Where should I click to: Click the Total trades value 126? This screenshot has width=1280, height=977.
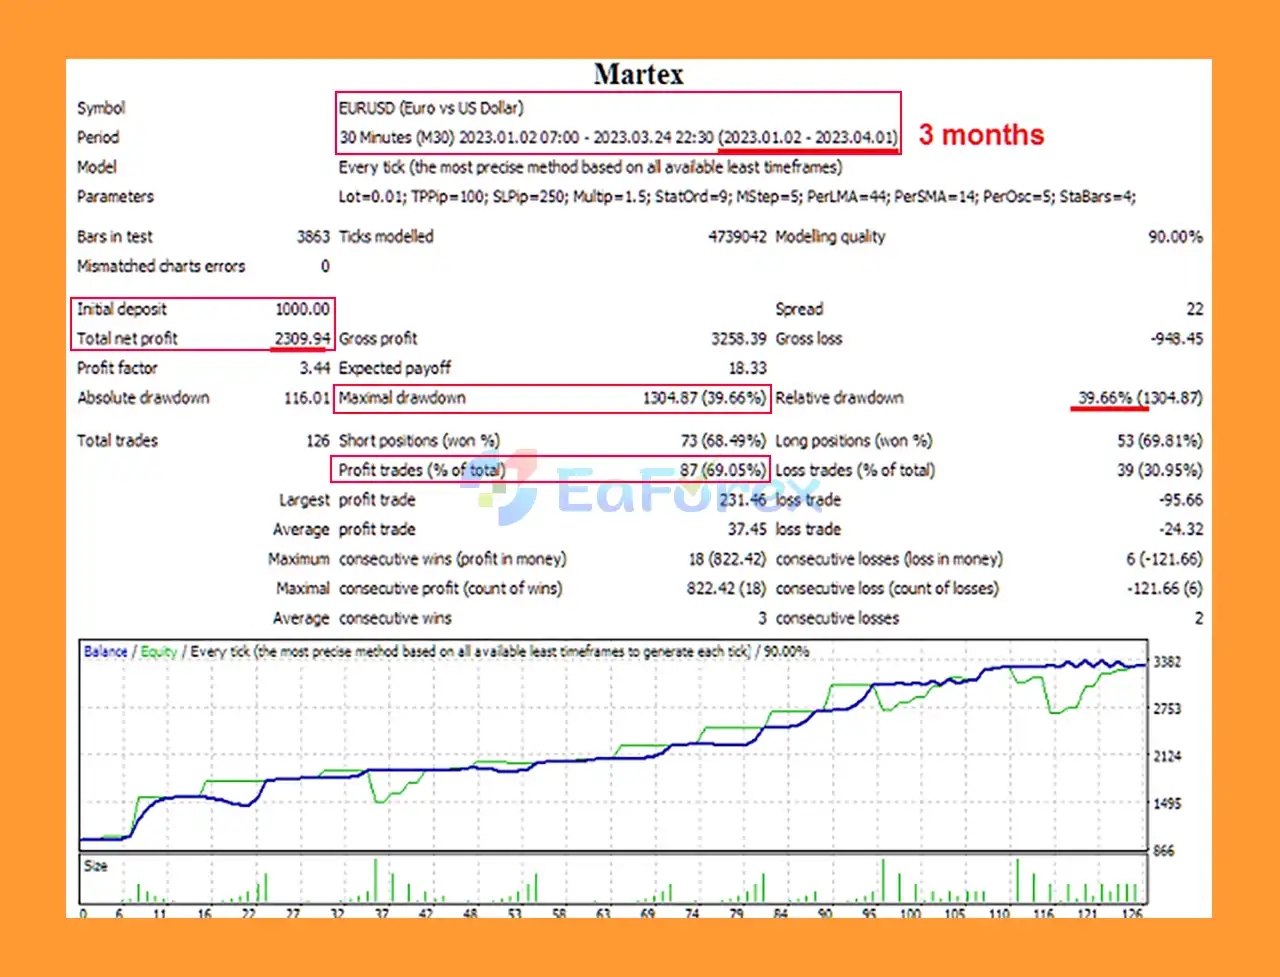[x=317, y=441]
